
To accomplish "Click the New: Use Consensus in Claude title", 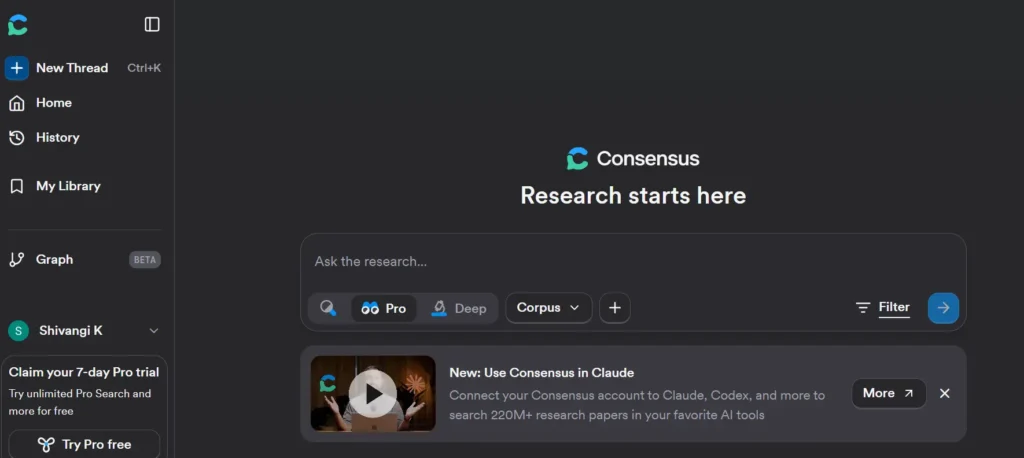I will pos(541,373).
